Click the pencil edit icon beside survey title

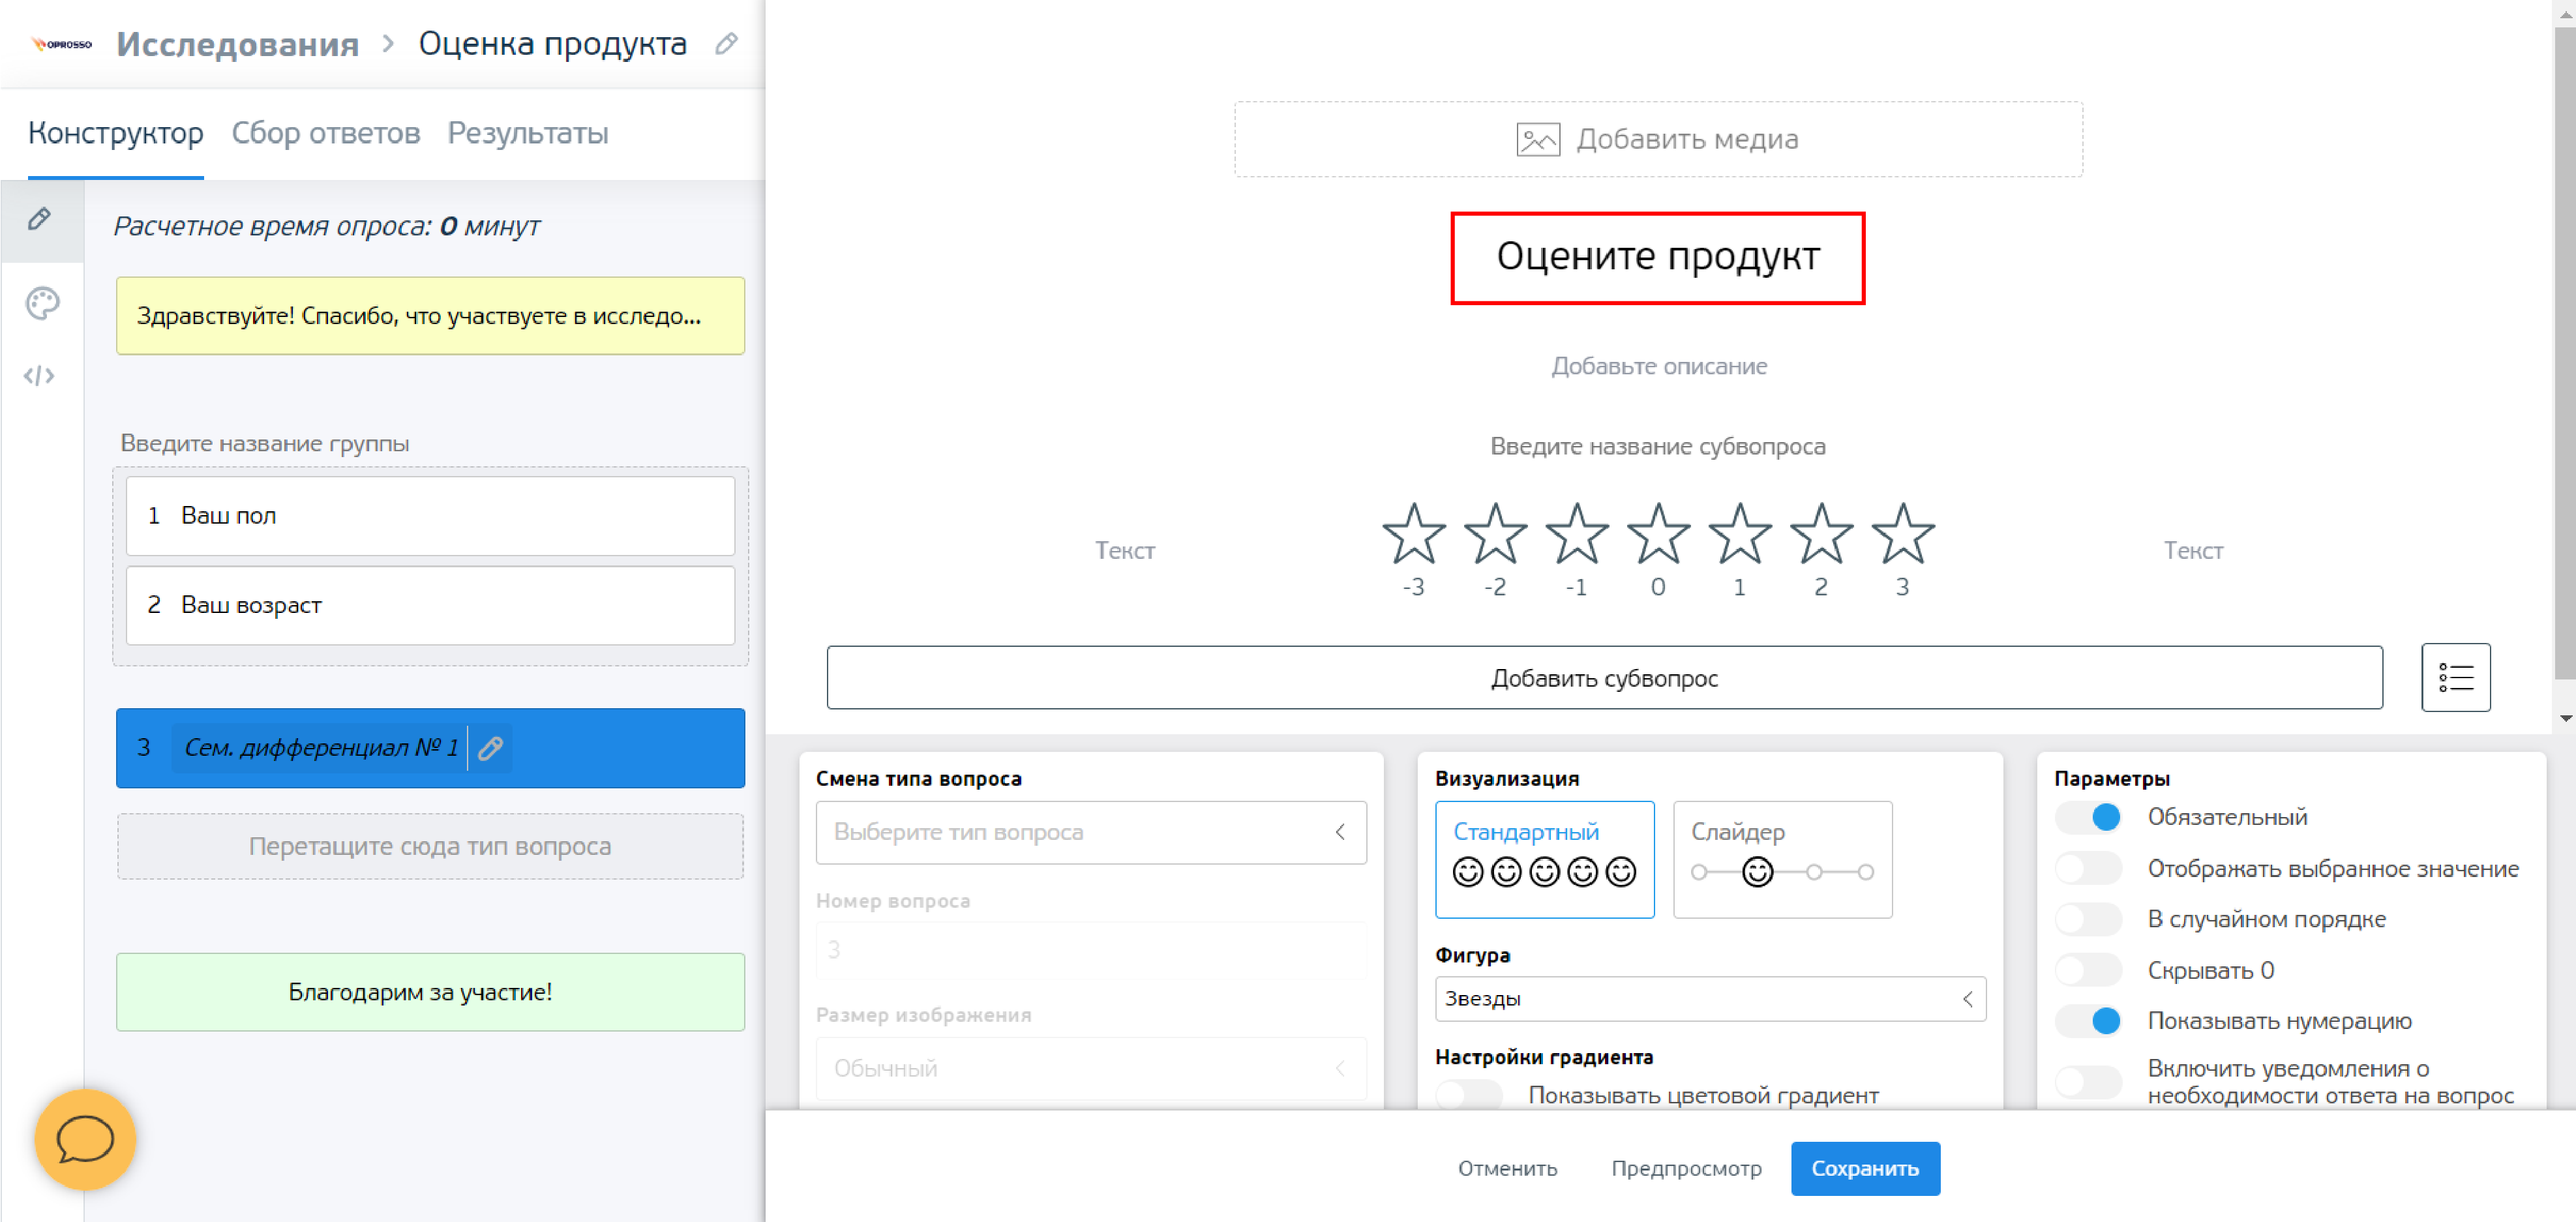(727, 43)
